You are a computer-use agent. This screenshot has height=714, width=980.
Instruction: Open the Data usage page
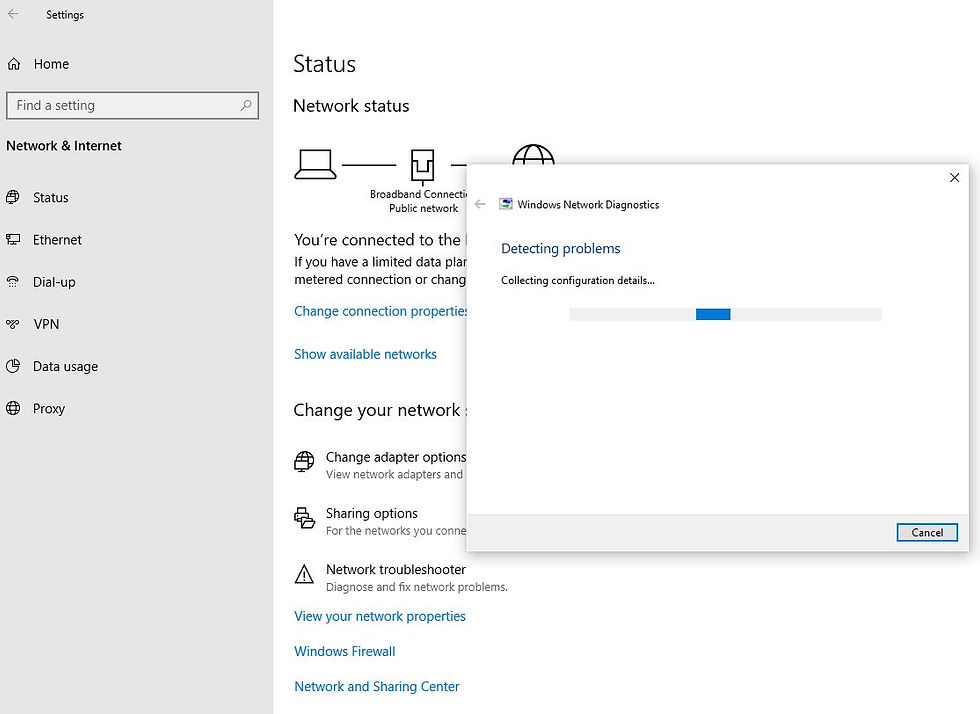(66, 366)
